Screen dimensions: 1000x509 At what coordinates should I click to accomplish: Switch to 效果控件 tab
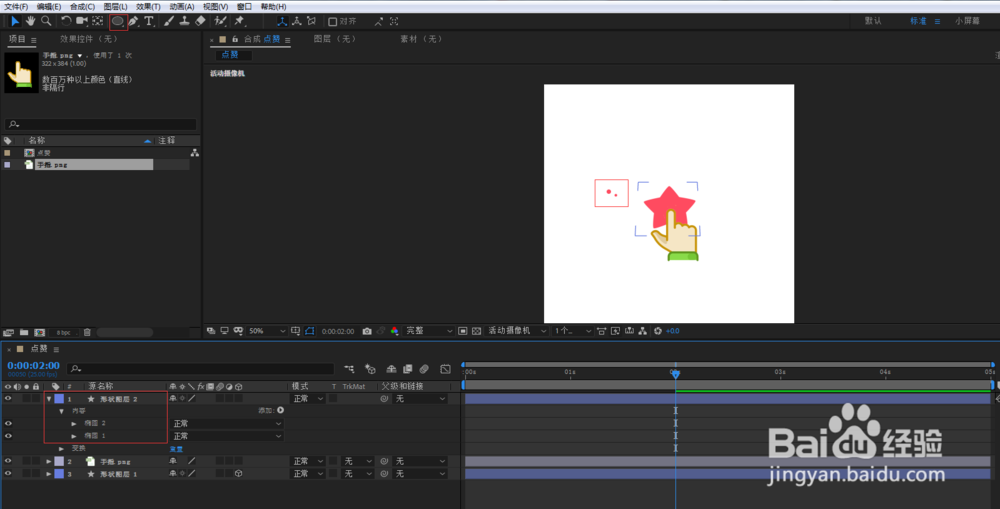[x=89, y=39]
